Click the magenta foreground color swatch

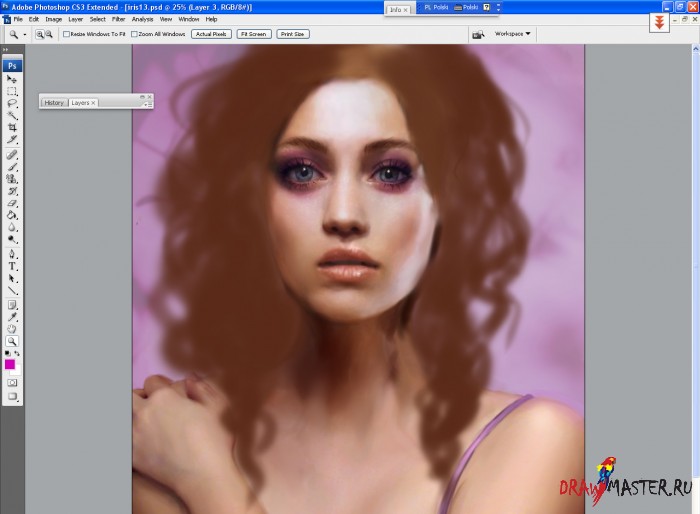9,364
